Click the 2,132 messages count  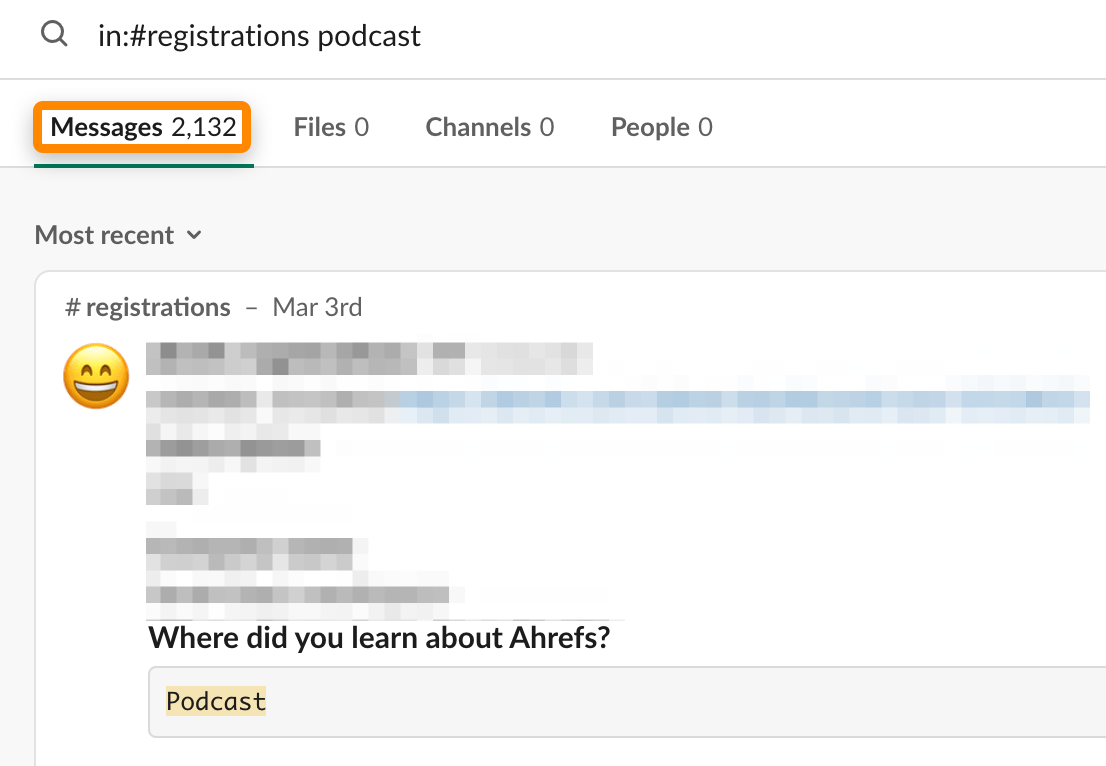[203, 127]
